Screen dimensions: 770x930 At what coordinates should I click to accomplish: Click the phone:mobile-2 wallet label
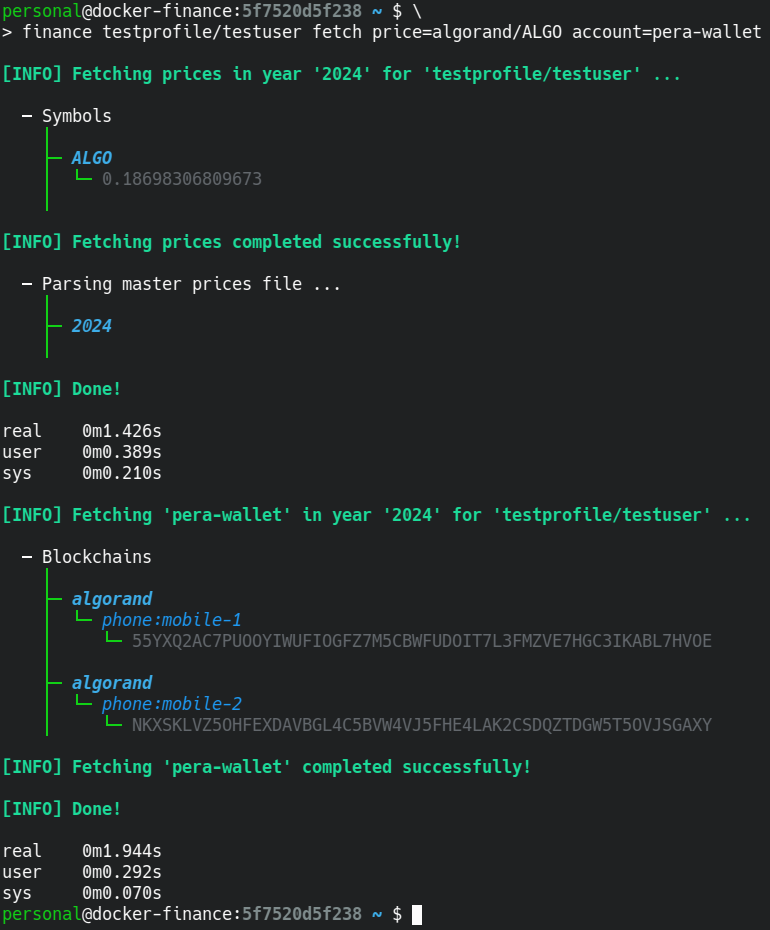coord(171,704)
